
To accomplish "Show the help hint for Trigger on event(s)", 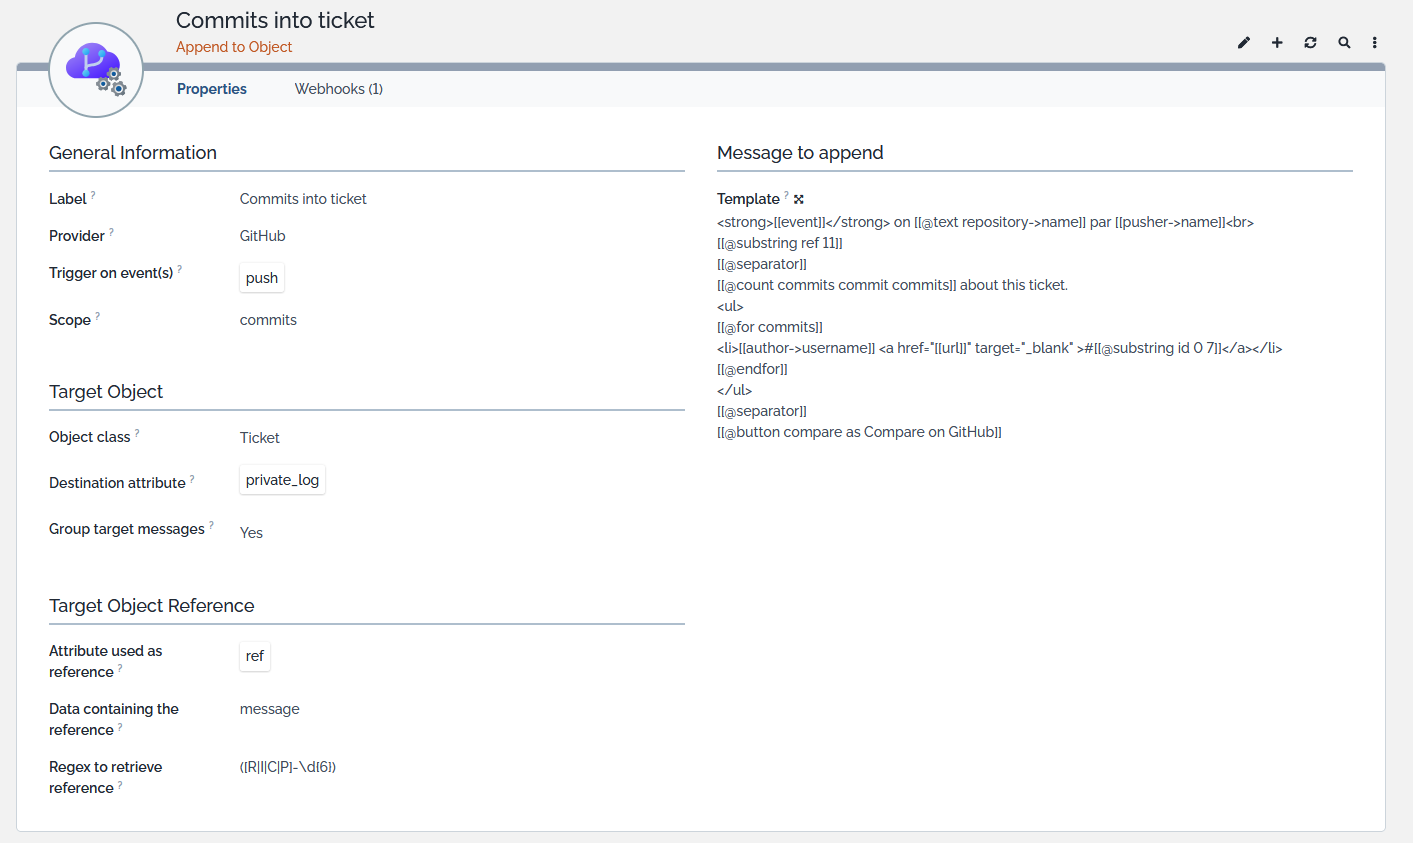I will (x=179, y=268).
